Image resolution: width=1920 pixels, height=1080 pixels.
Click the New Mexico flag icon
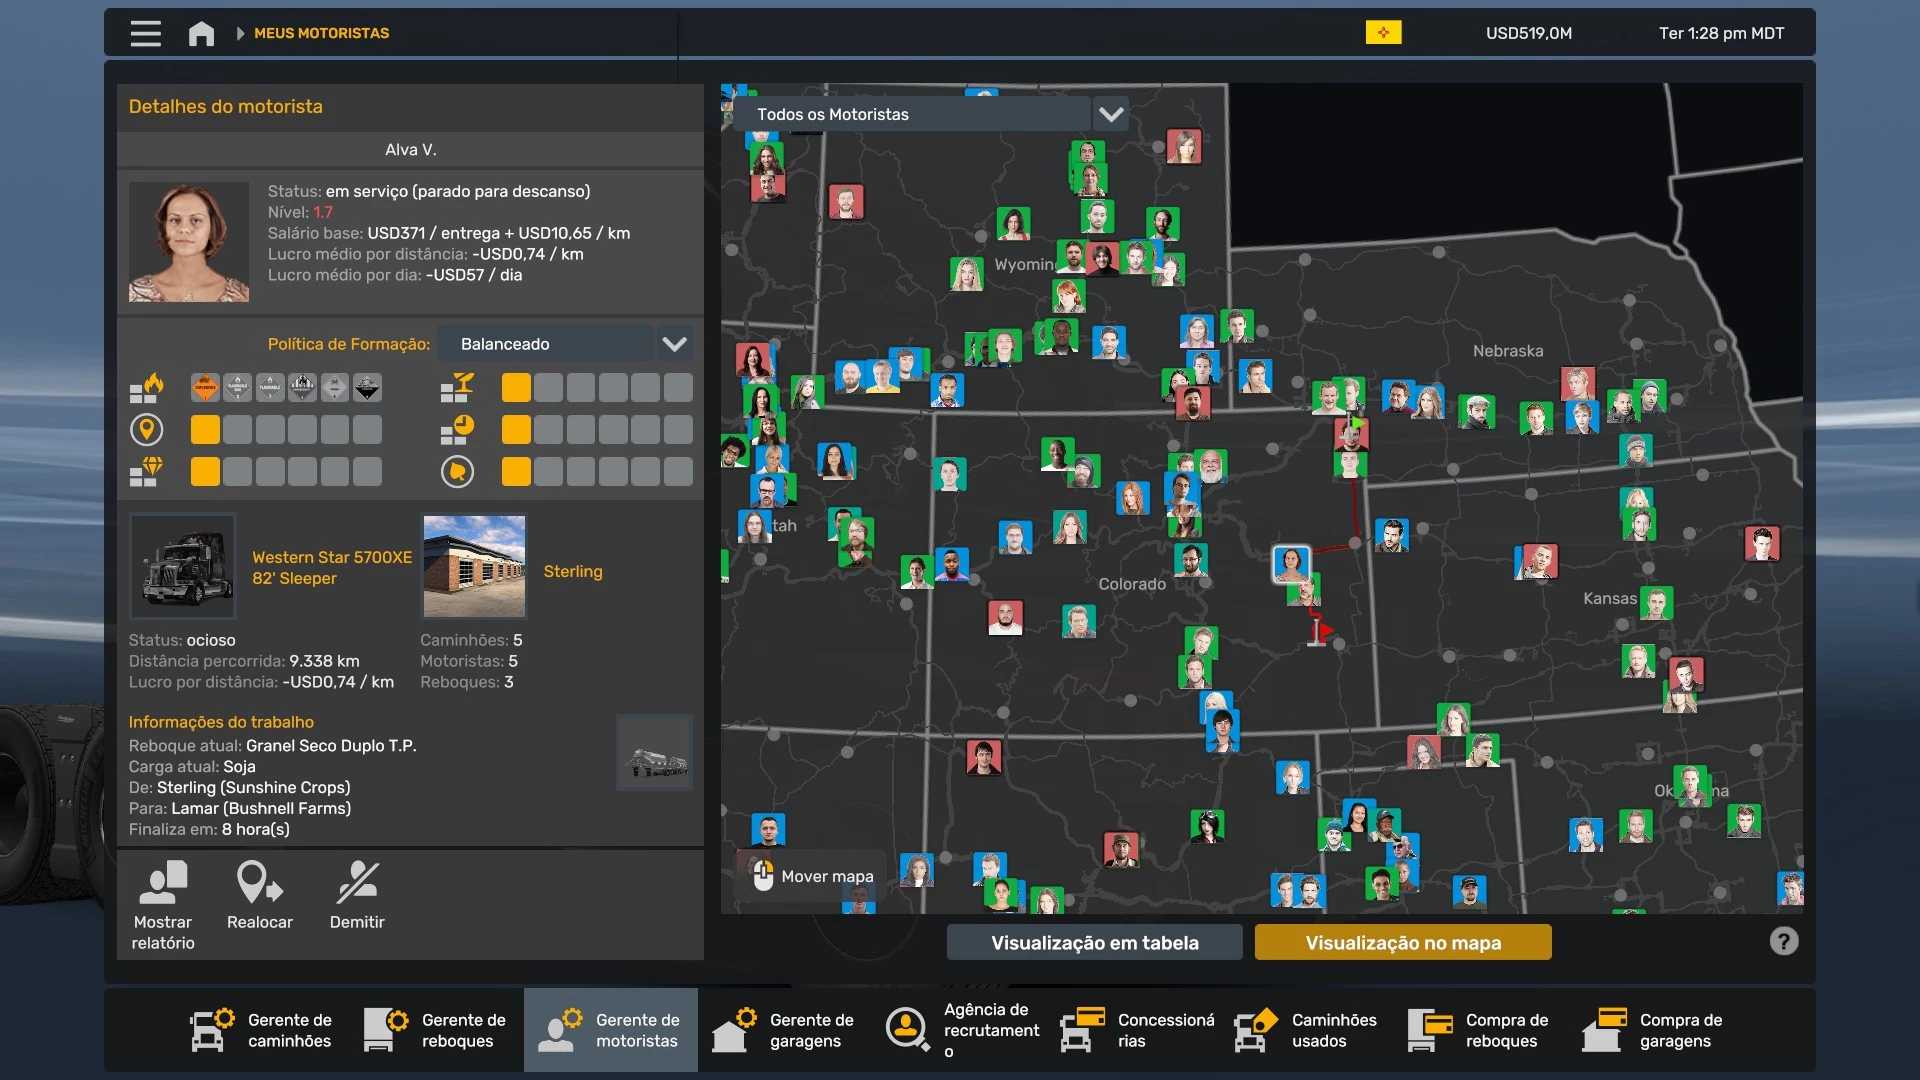click(x=1383, y=33)
